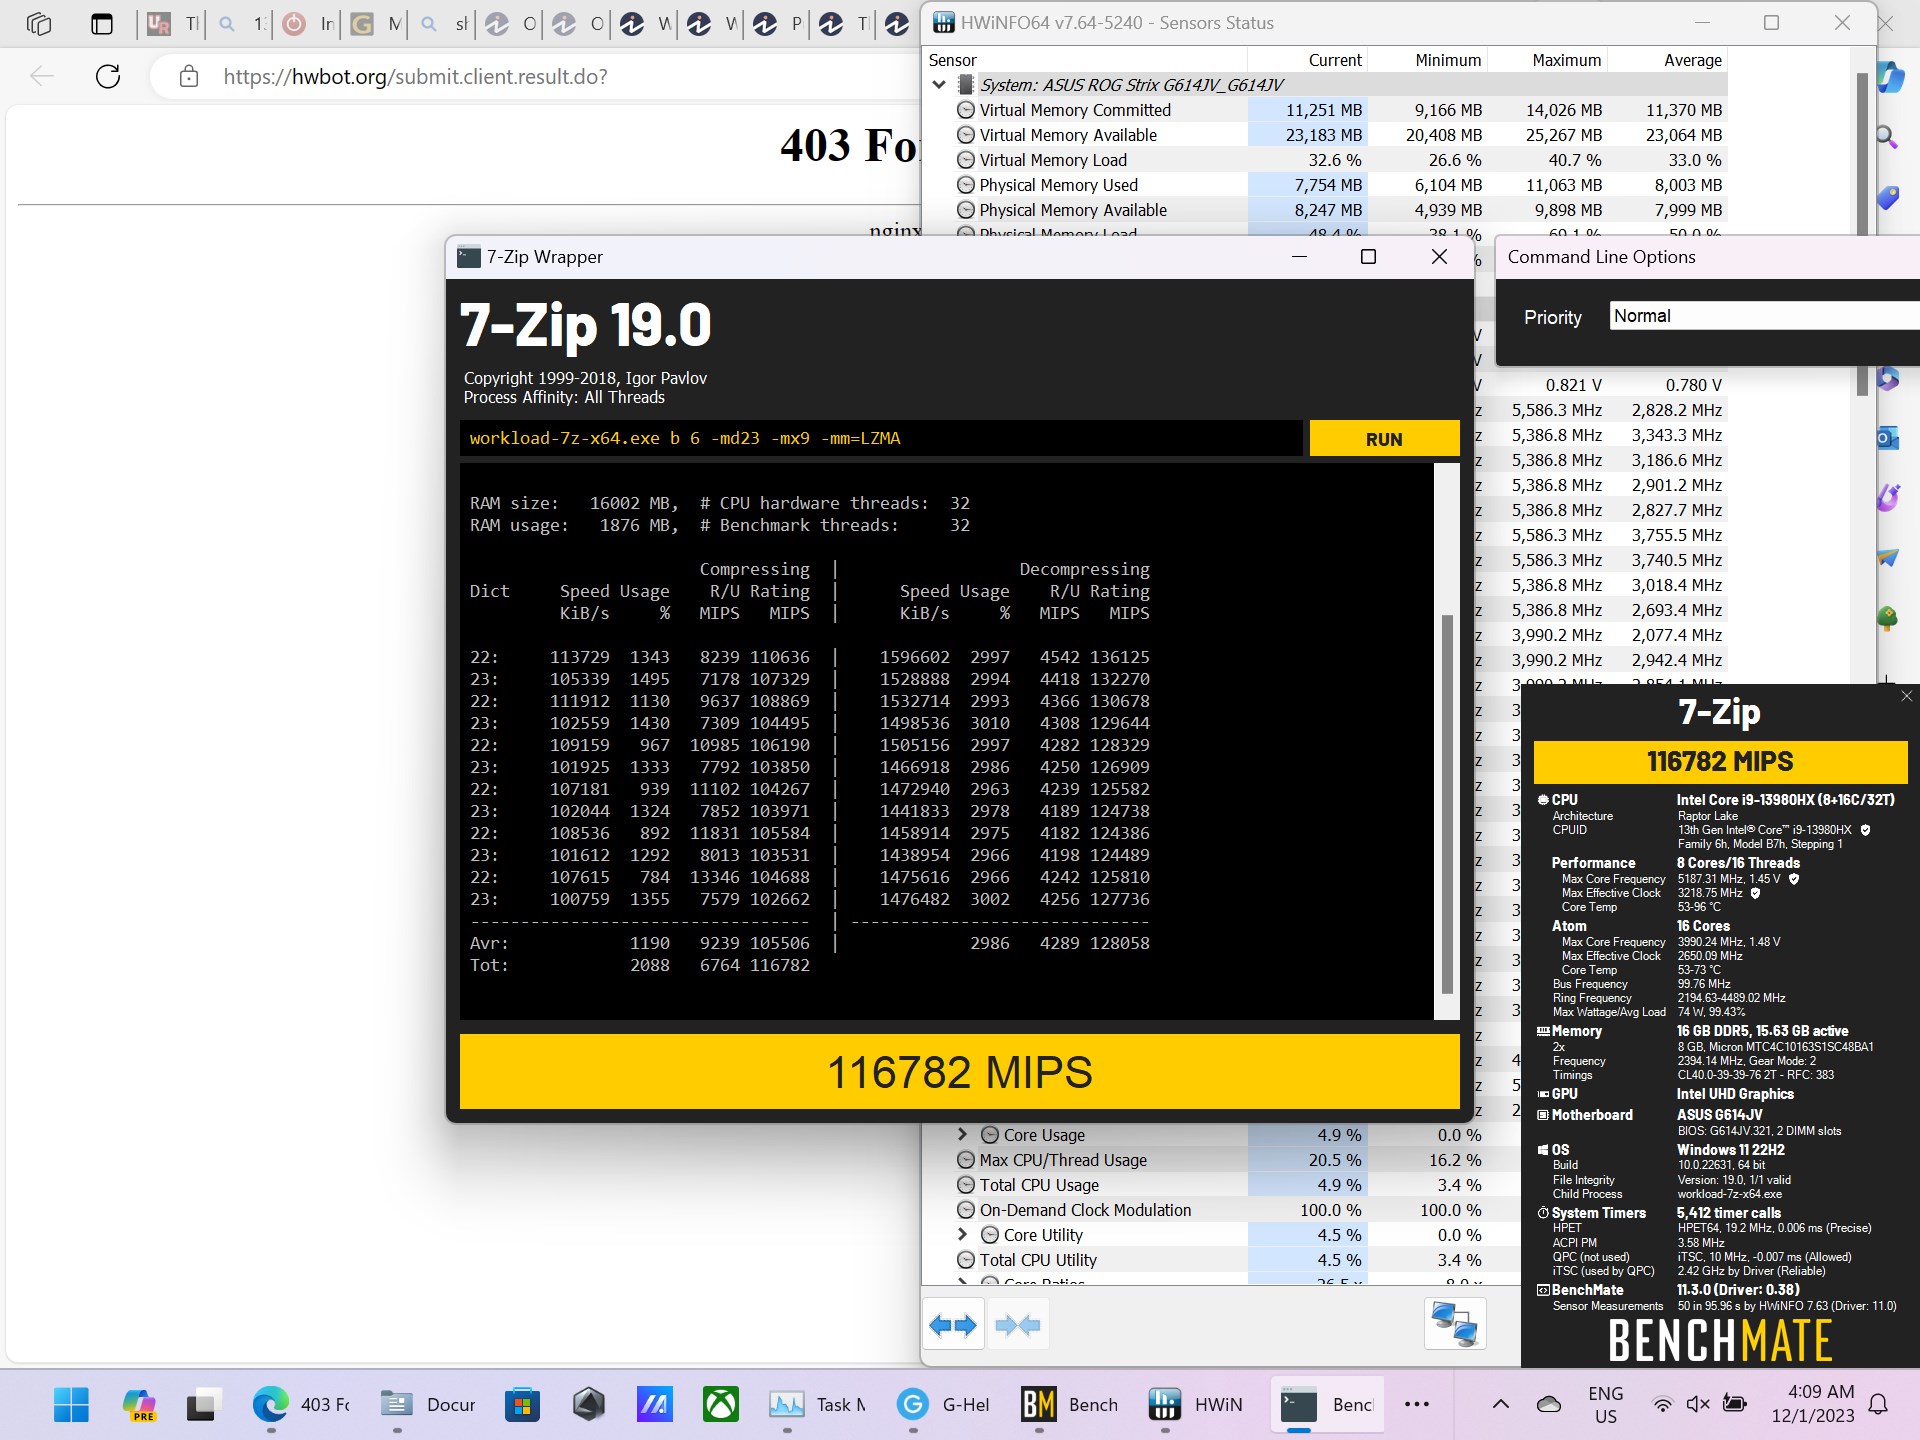Switch to the search tab labeled sh

coord(444,24)
